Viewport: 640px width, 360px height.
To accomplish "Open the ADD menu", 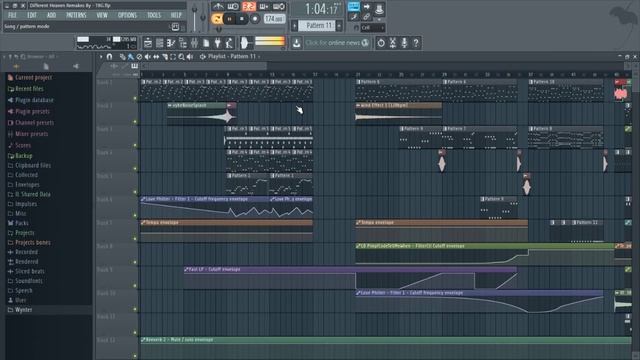I will point(51,15).
